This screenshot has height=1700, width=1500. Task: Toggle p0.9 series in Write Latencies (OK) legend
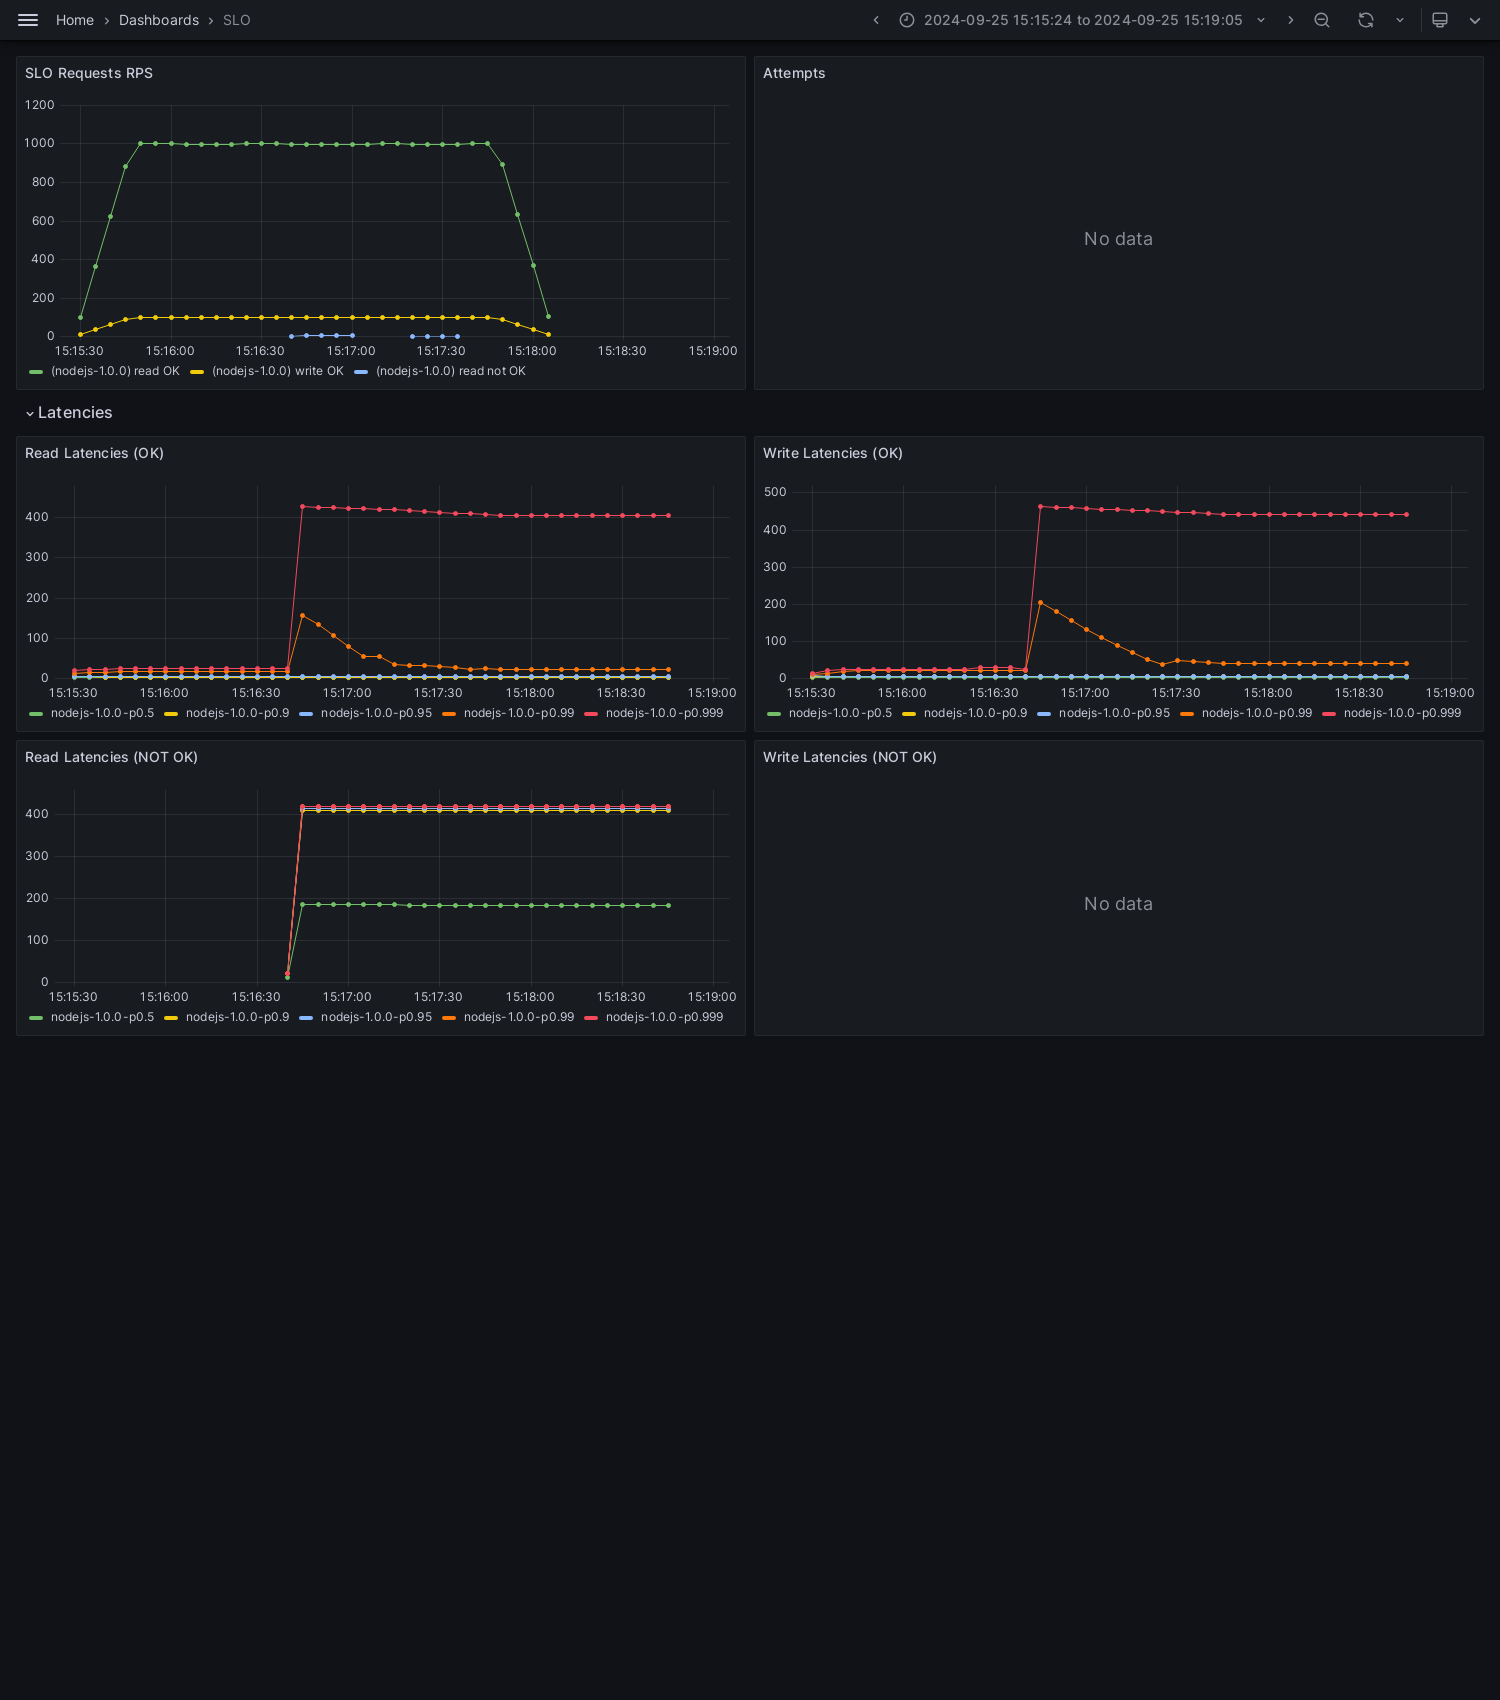pyautogui.click(x=975, y=713)
